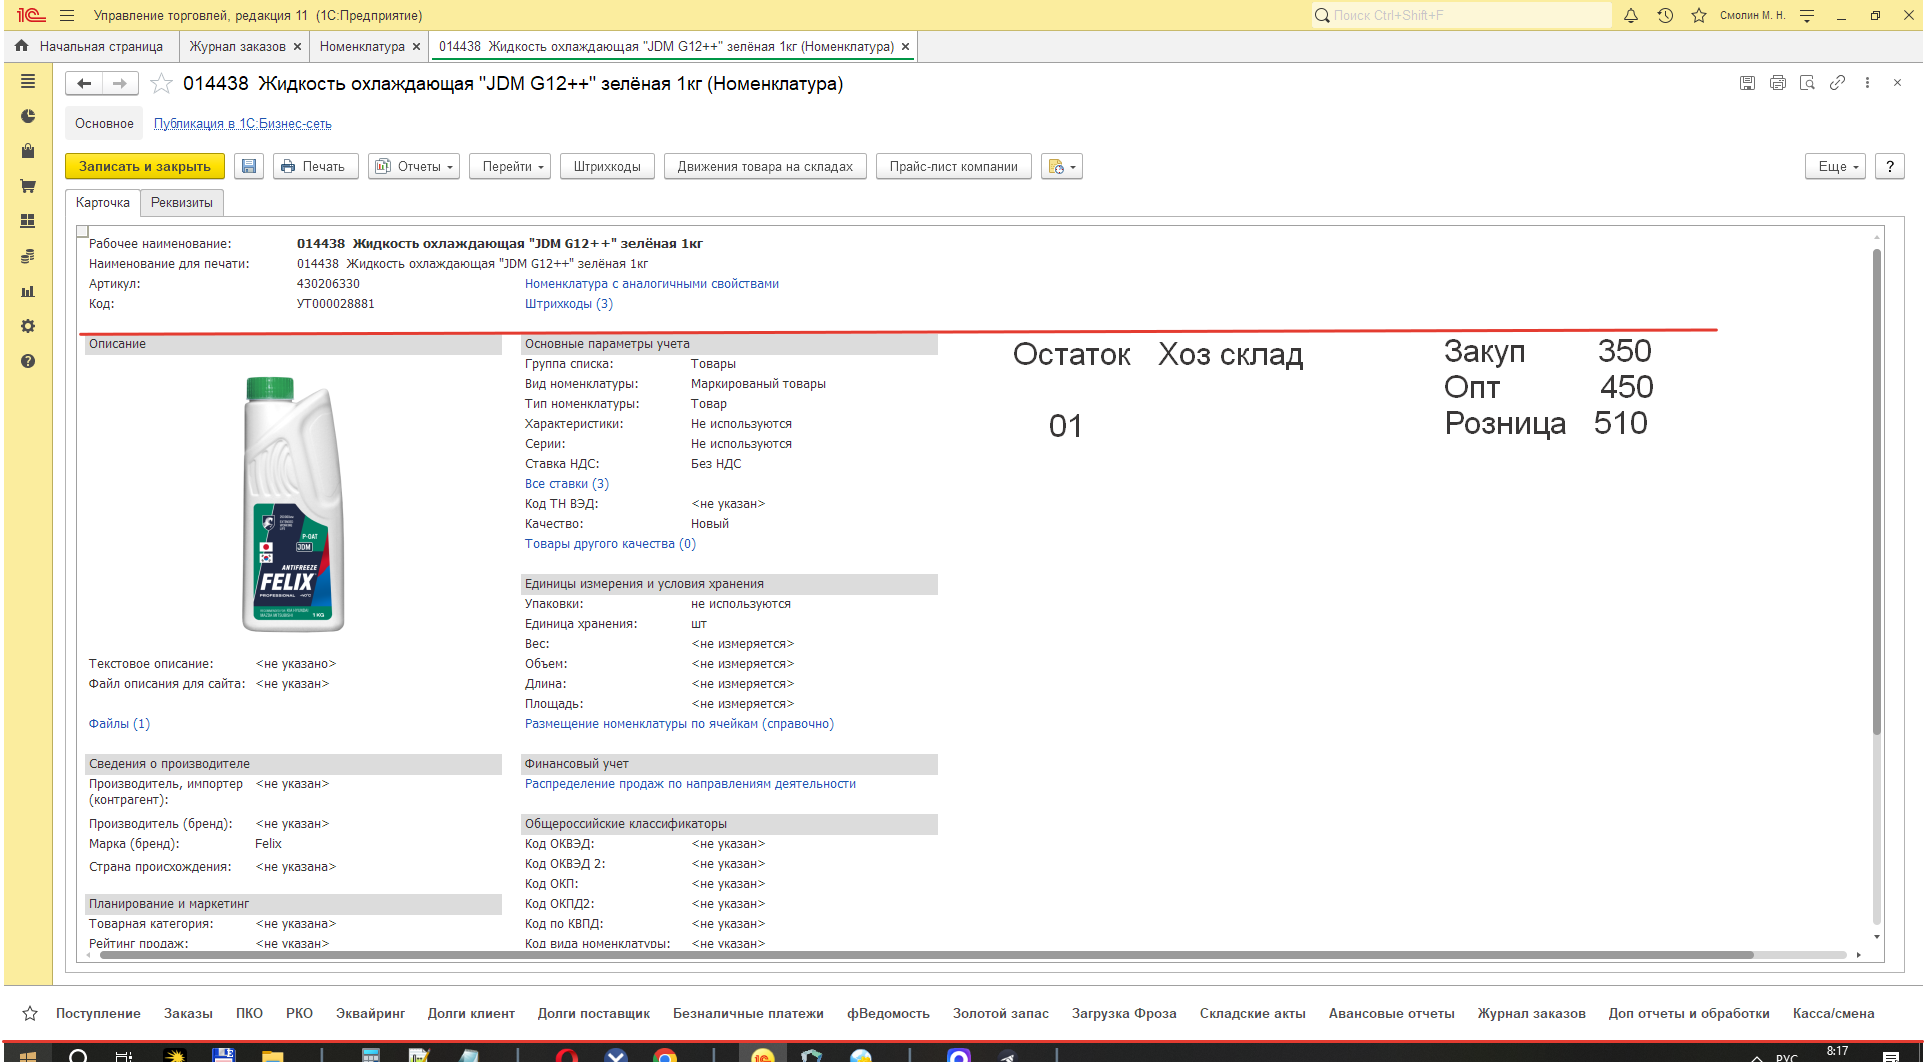Viewport: 1926px width, 1062px height.
Task: Add item to favorites with star icon
Action: click(x=161, y=84)
